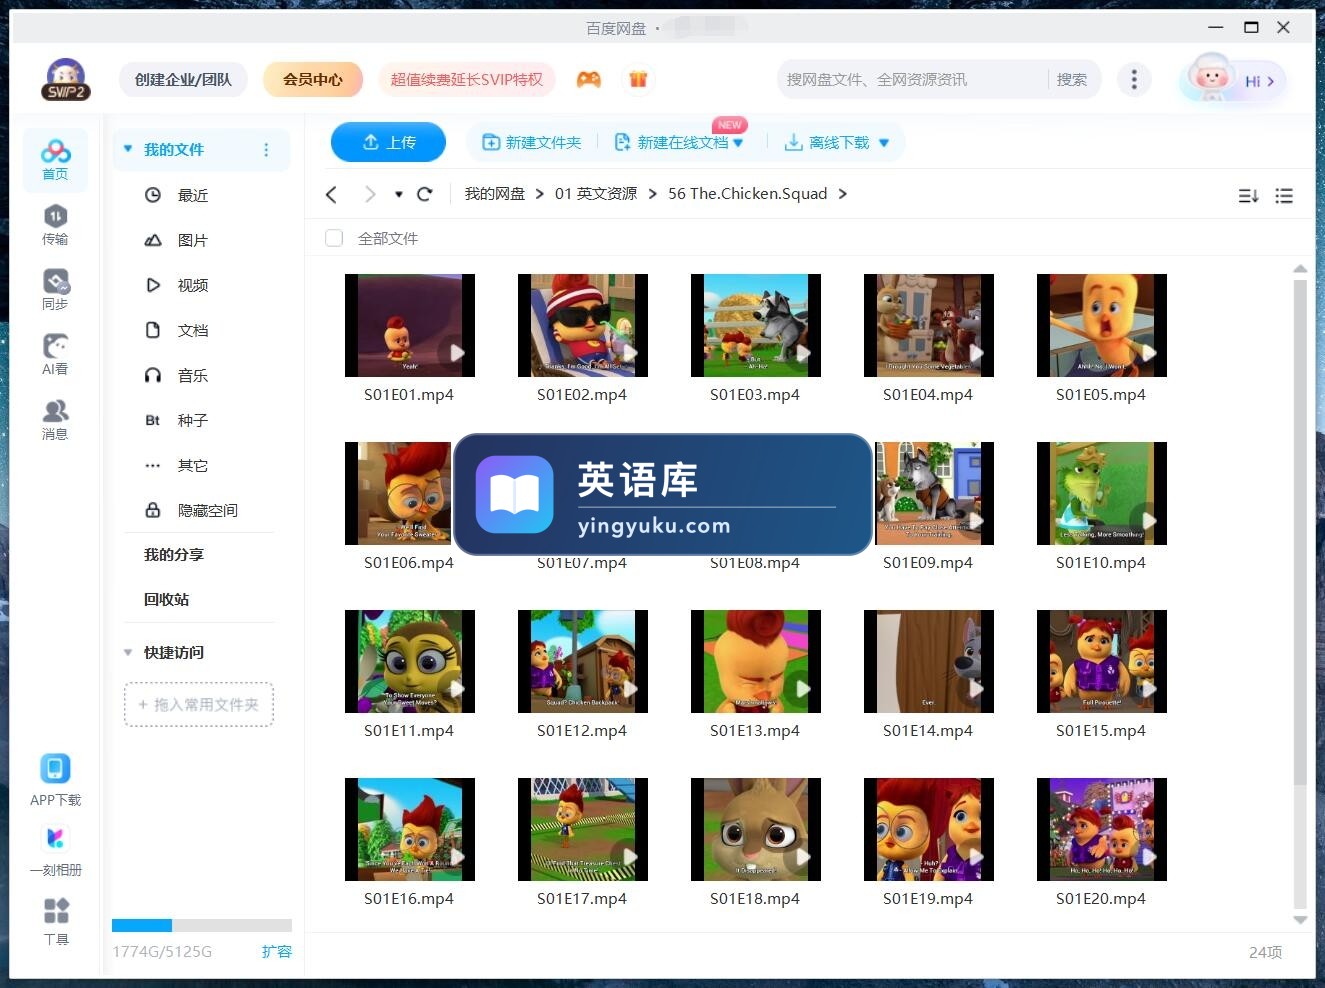Open the three-dot more menu in header
The width and height of the screenshot is (1325, 988).
[x=1133, y=79]
